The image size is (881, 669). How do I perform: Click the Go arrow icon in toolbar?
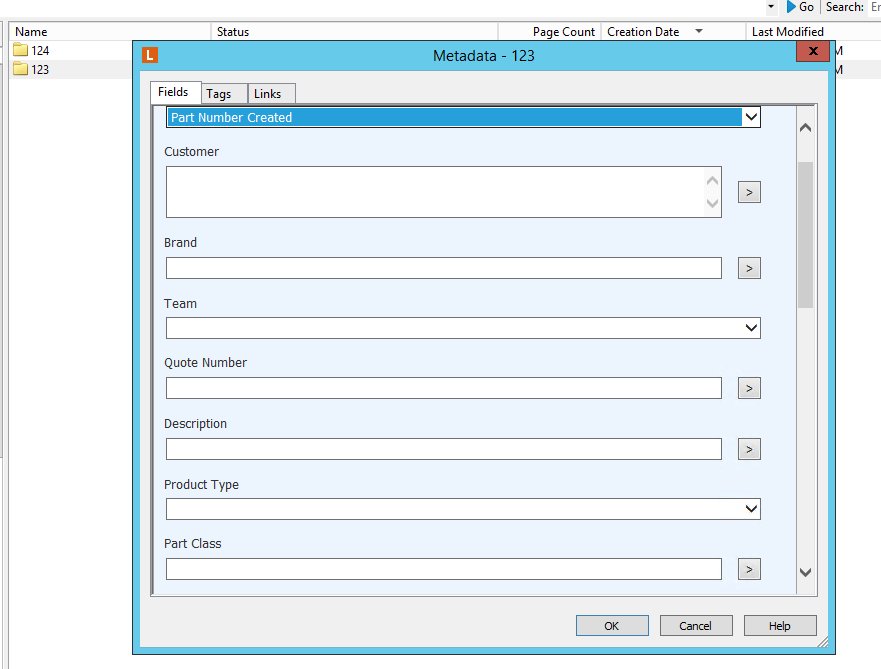[x=791, y=7]
